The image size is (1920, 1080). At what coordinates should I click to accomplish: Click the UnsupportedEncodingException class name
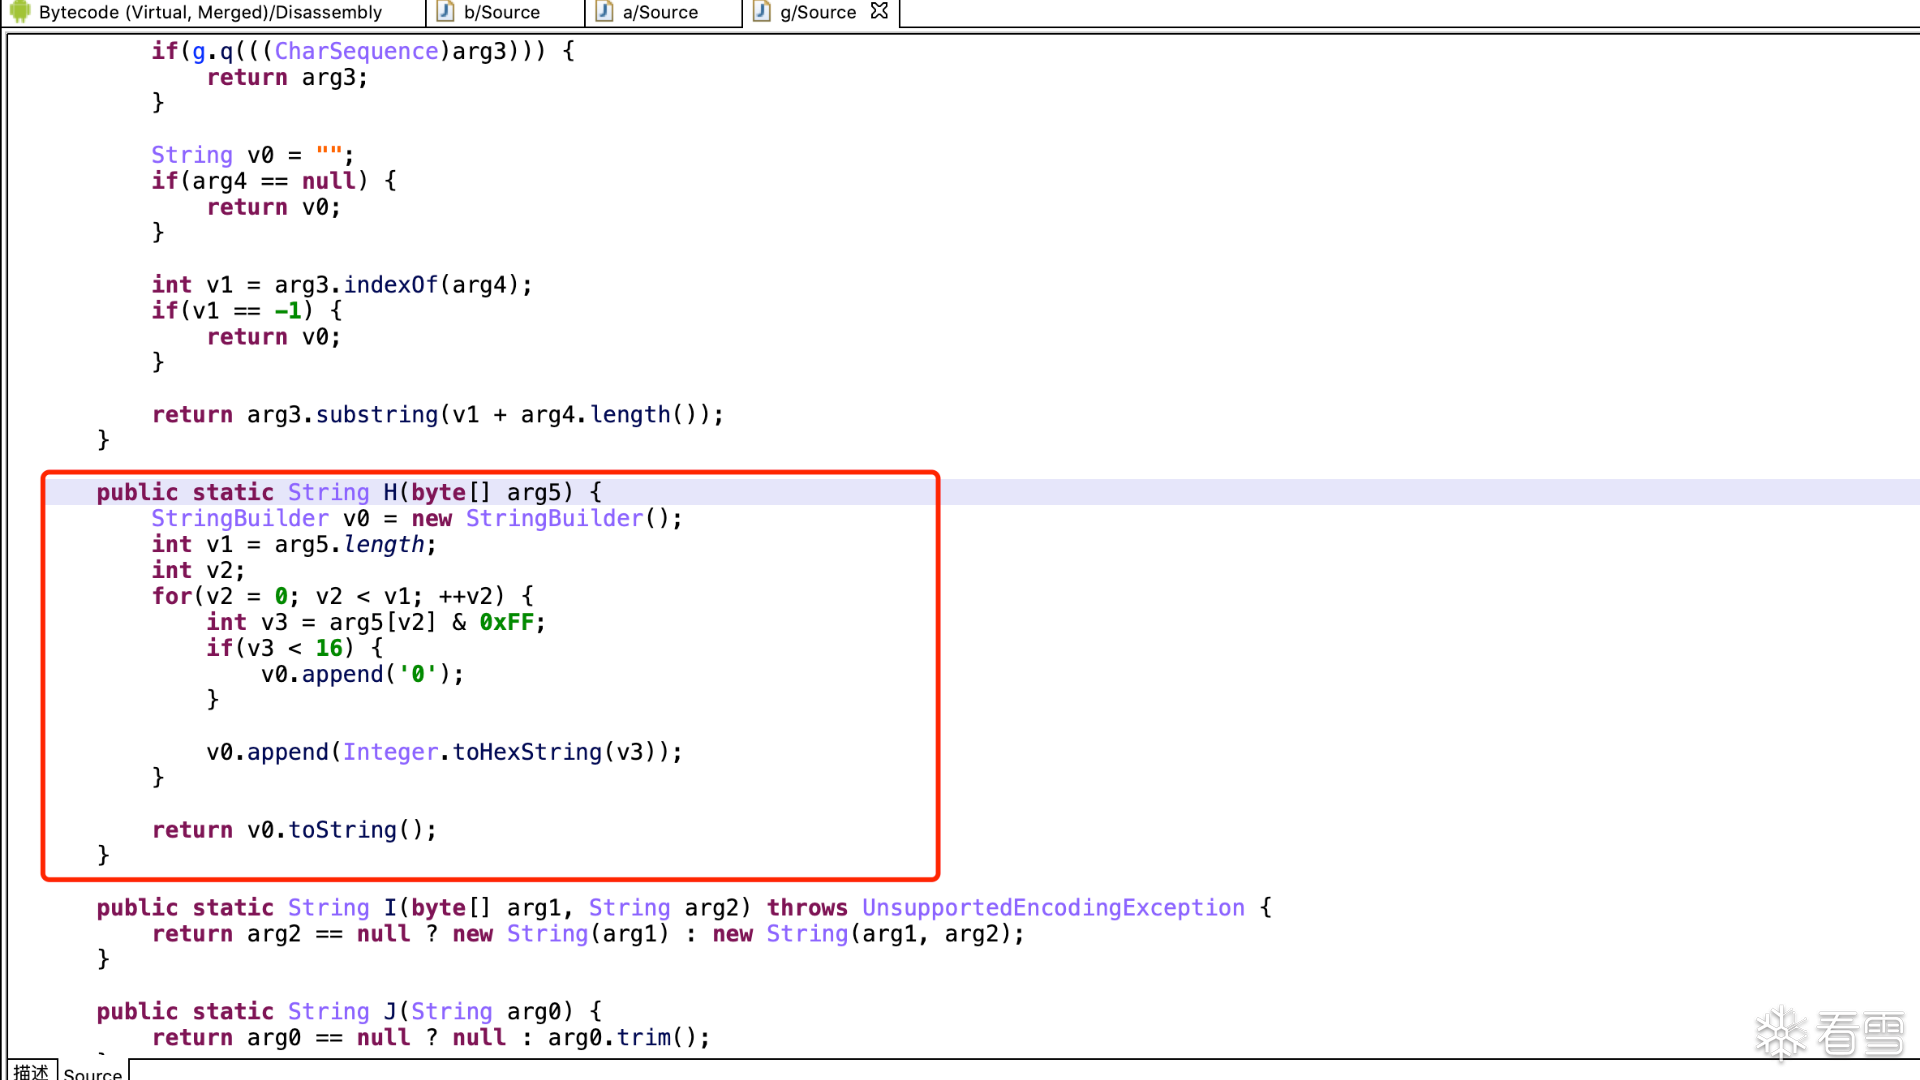[x=1053, y=907]
